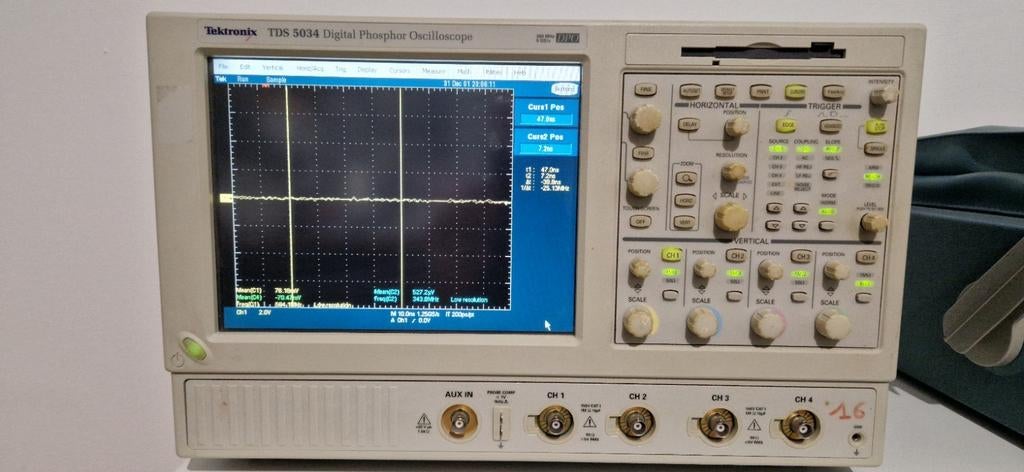Screen dimensions: 1024x472
Task: Push the trigger SLOPE select button
Action: pyautogui.click(x=829, y=174)
